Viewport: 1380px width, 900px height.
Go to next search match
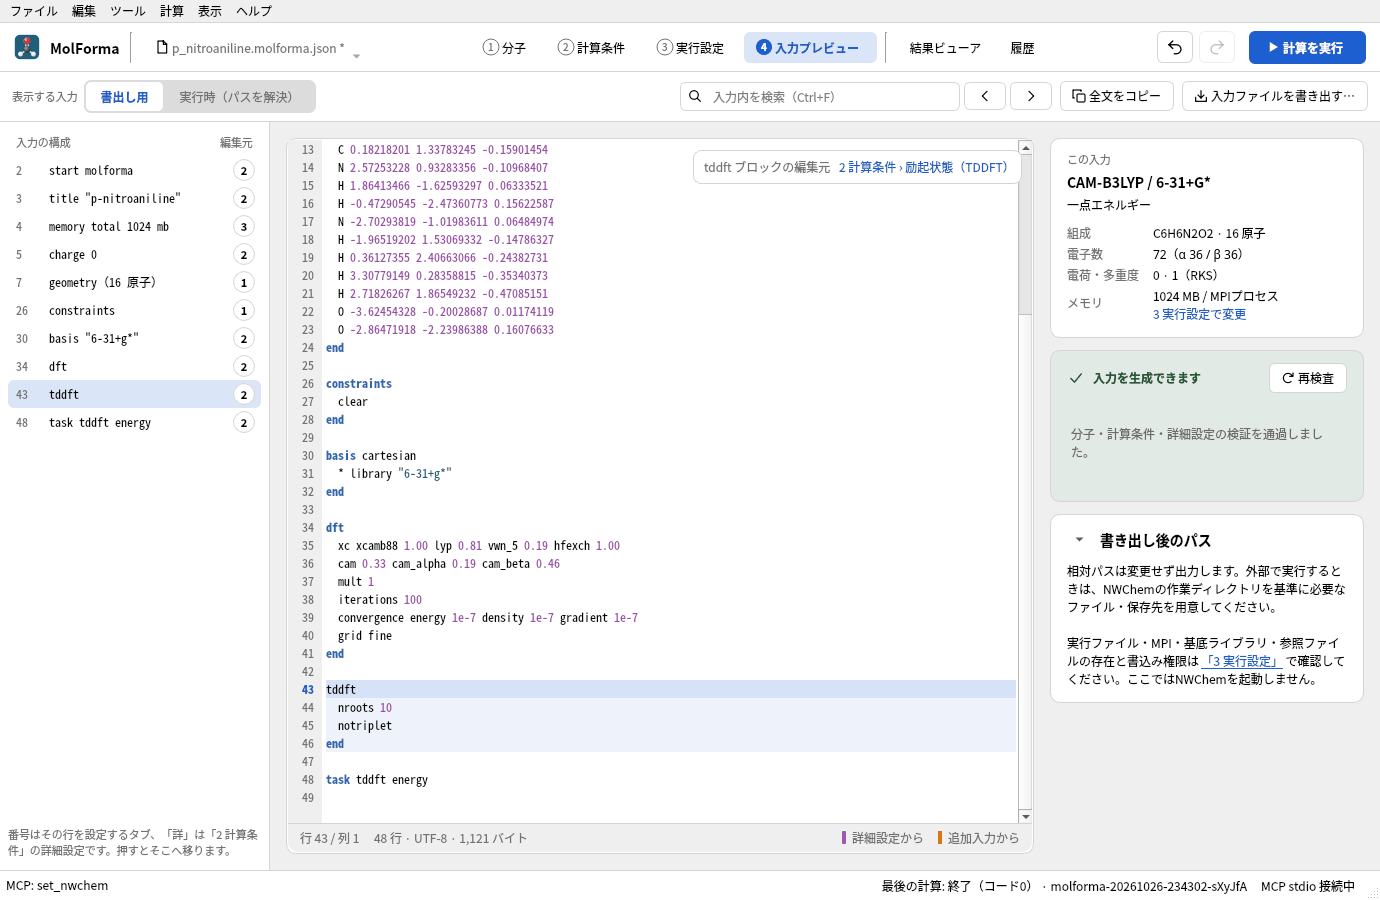(x=1031, y=96)
